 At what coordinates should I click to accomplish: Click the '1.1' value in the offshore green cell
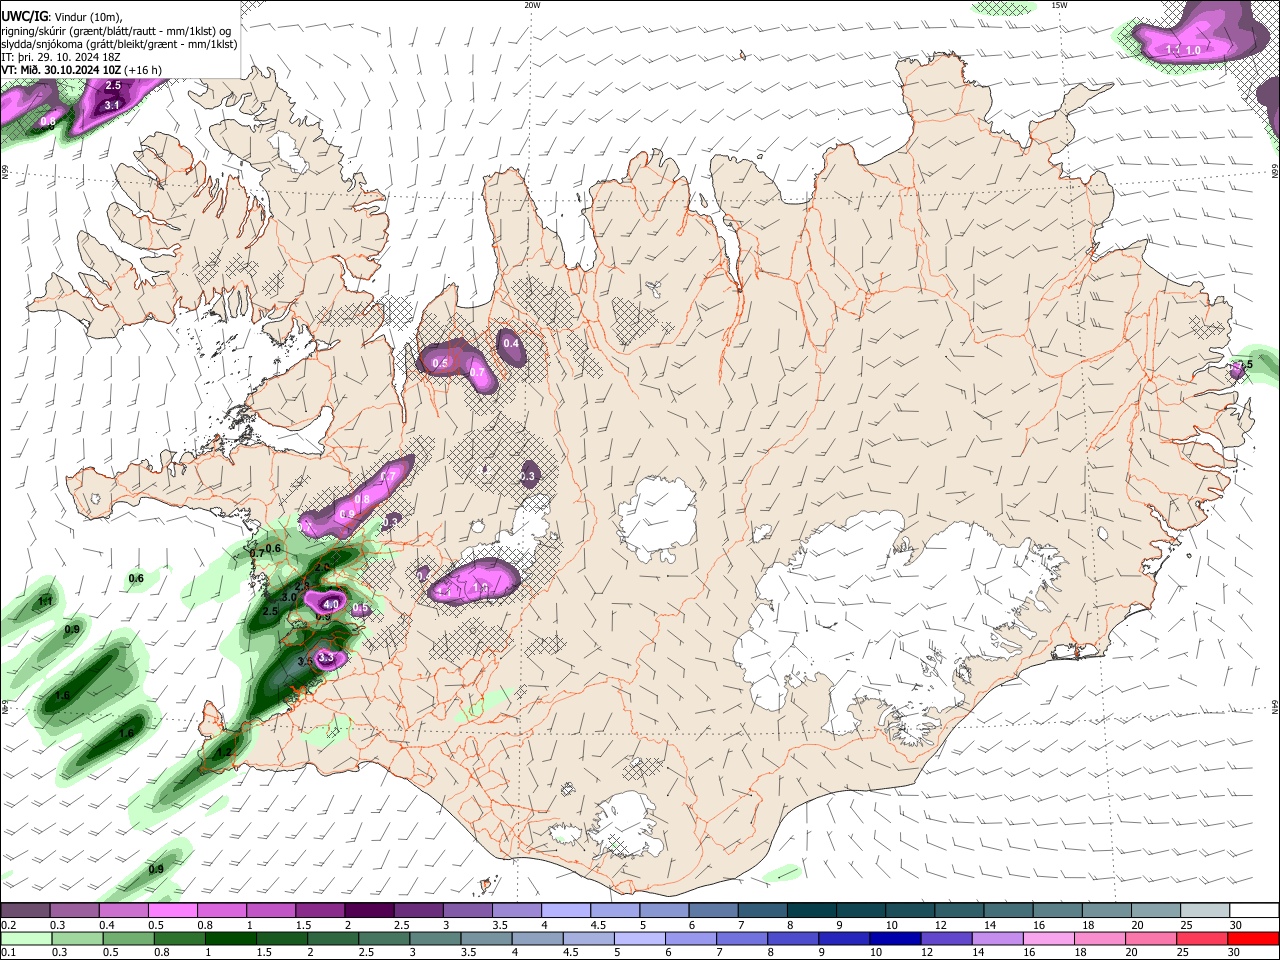click(x=44, y=601)
